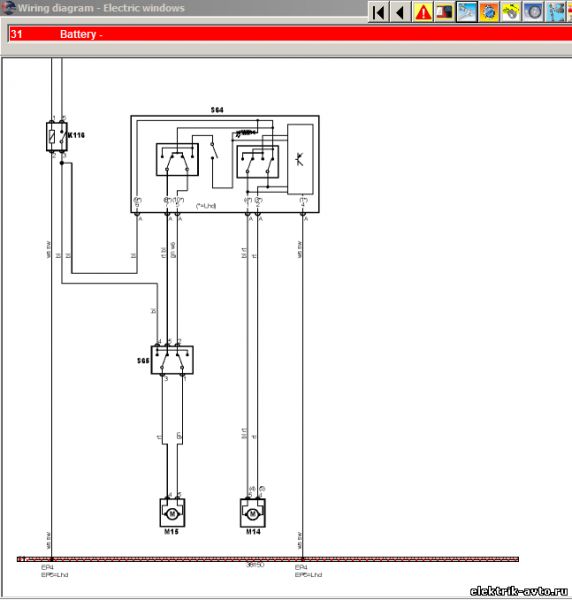Click the red and black book icon
This screenshot has height=600, width=572.
click(444, 12)
